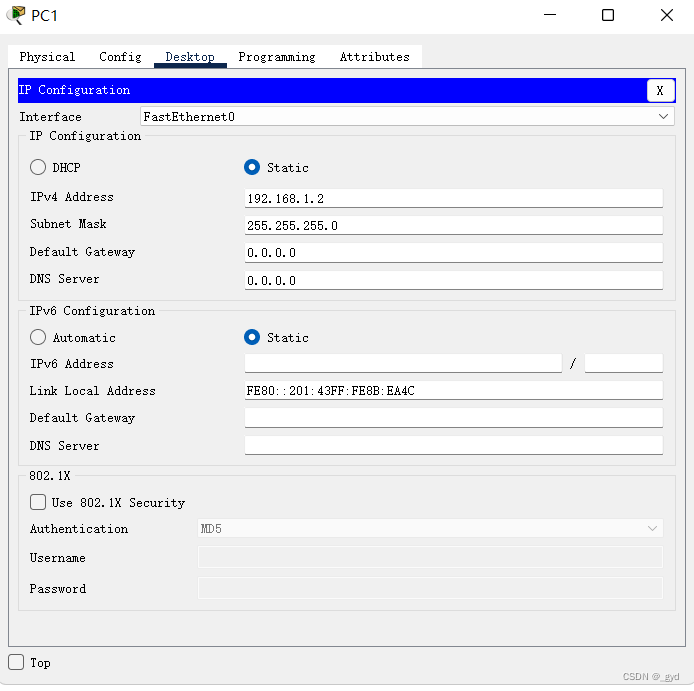Click the IPv4 Default Gateway field
The height and width of the screenshot is (691, 694).
coord(454,253)
